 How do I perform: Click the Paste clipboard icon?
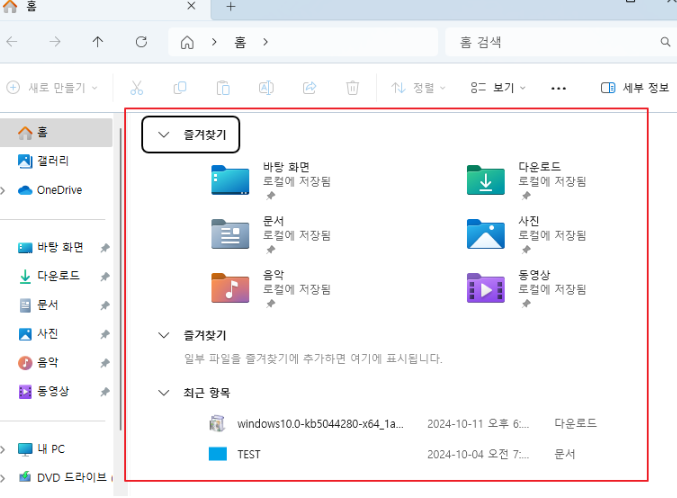point(223,88)
